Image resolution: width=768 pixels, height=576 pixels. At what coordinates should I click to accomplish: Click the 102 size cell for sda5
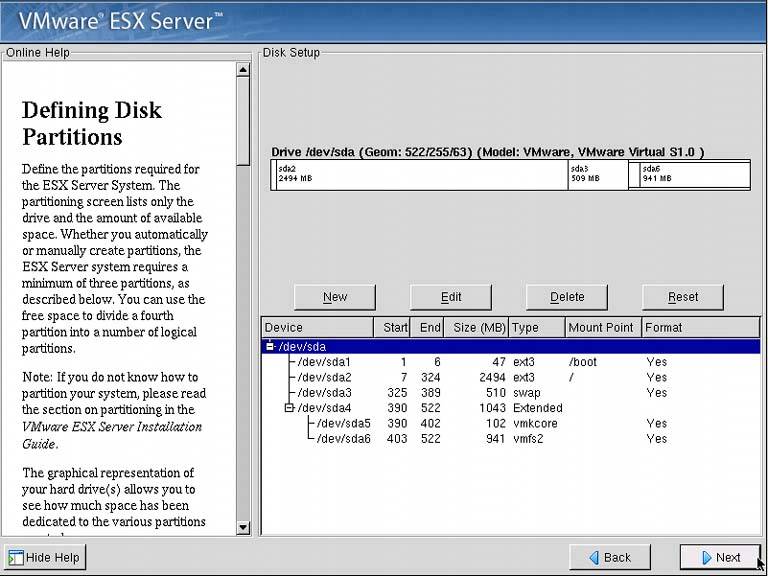[496, 423]
